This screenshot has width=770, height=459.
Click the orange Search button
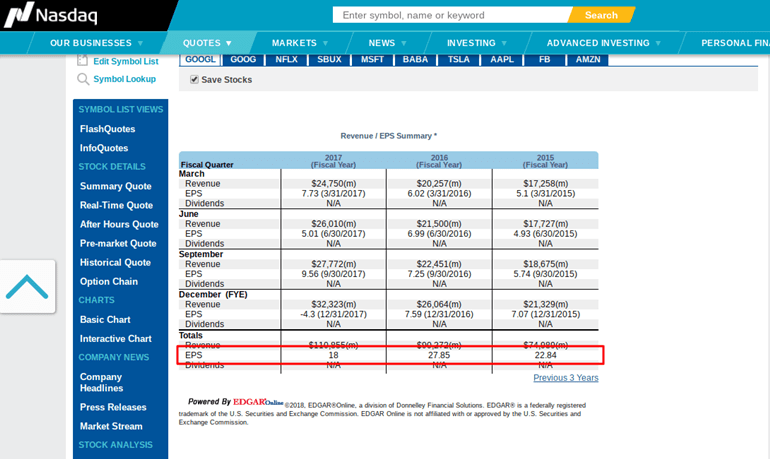pos(601,15)
